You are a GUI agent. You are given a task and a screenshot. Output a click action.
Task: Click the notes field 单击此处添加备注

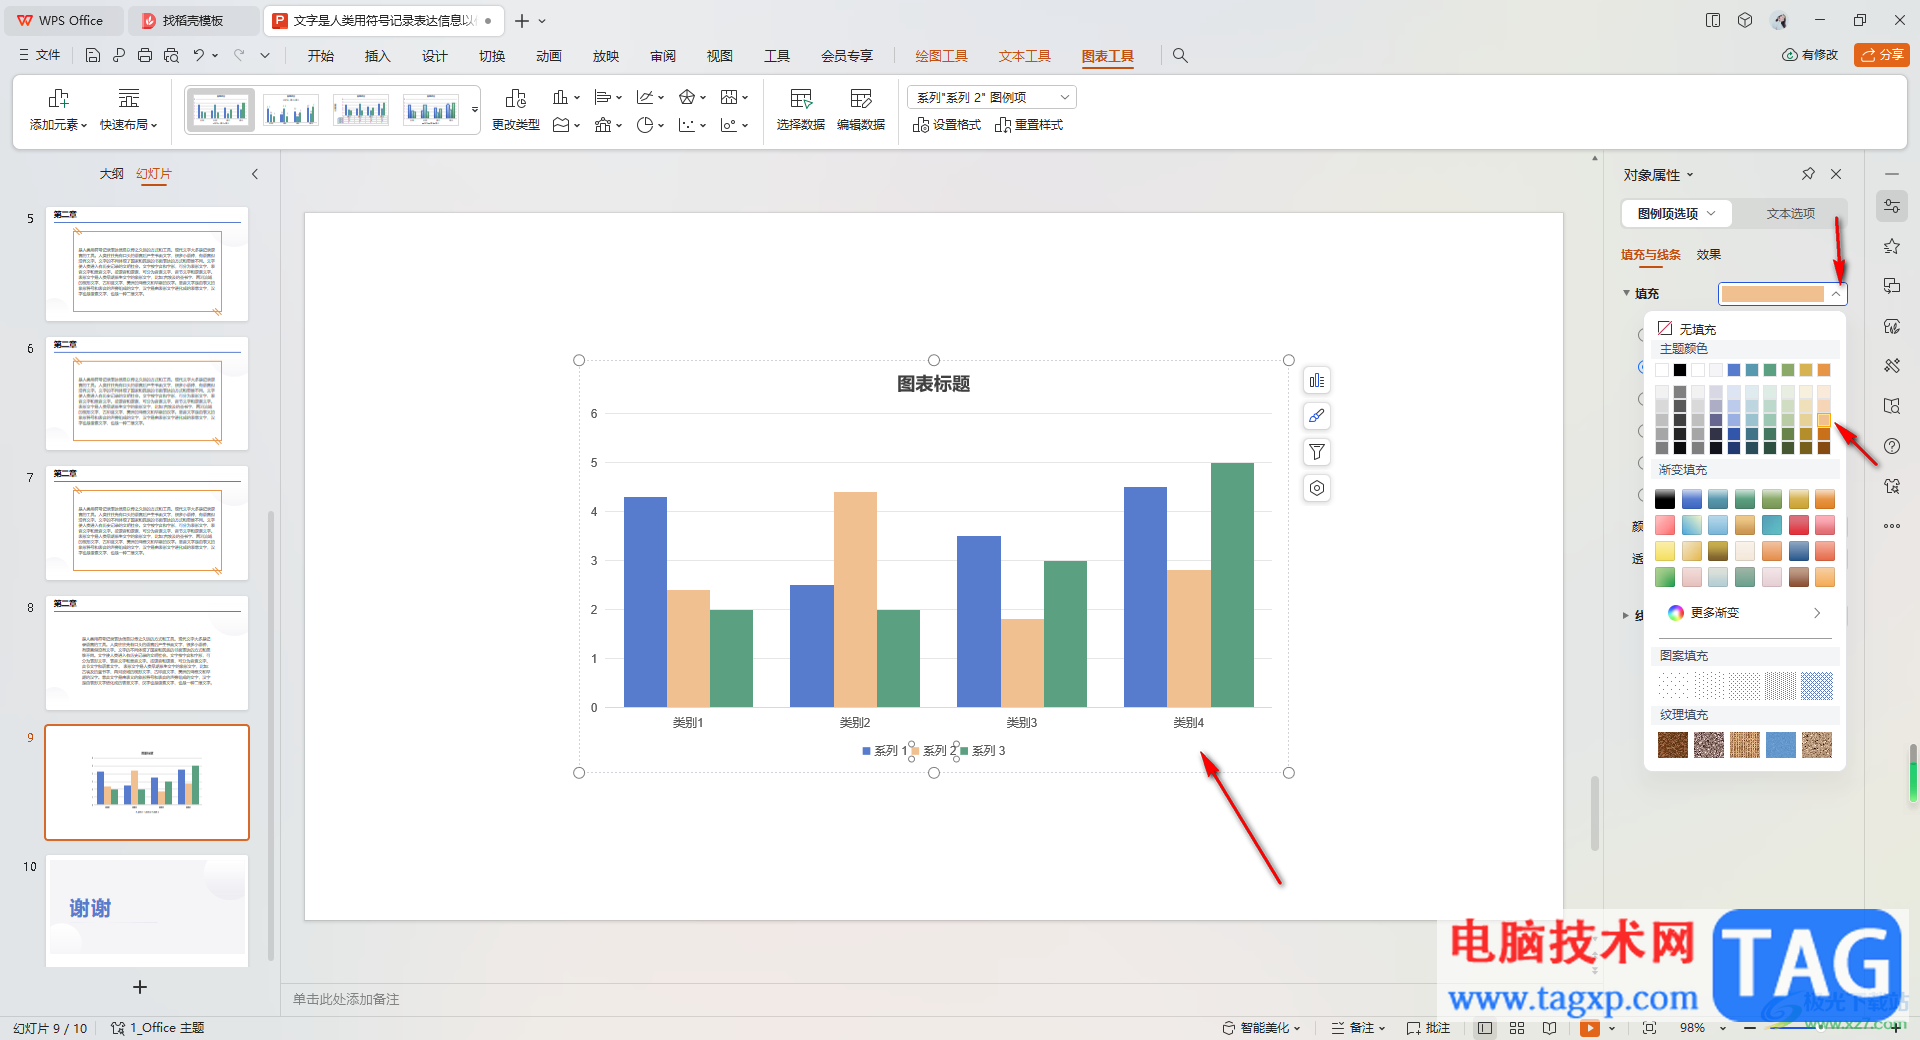[x=346, y=999]
